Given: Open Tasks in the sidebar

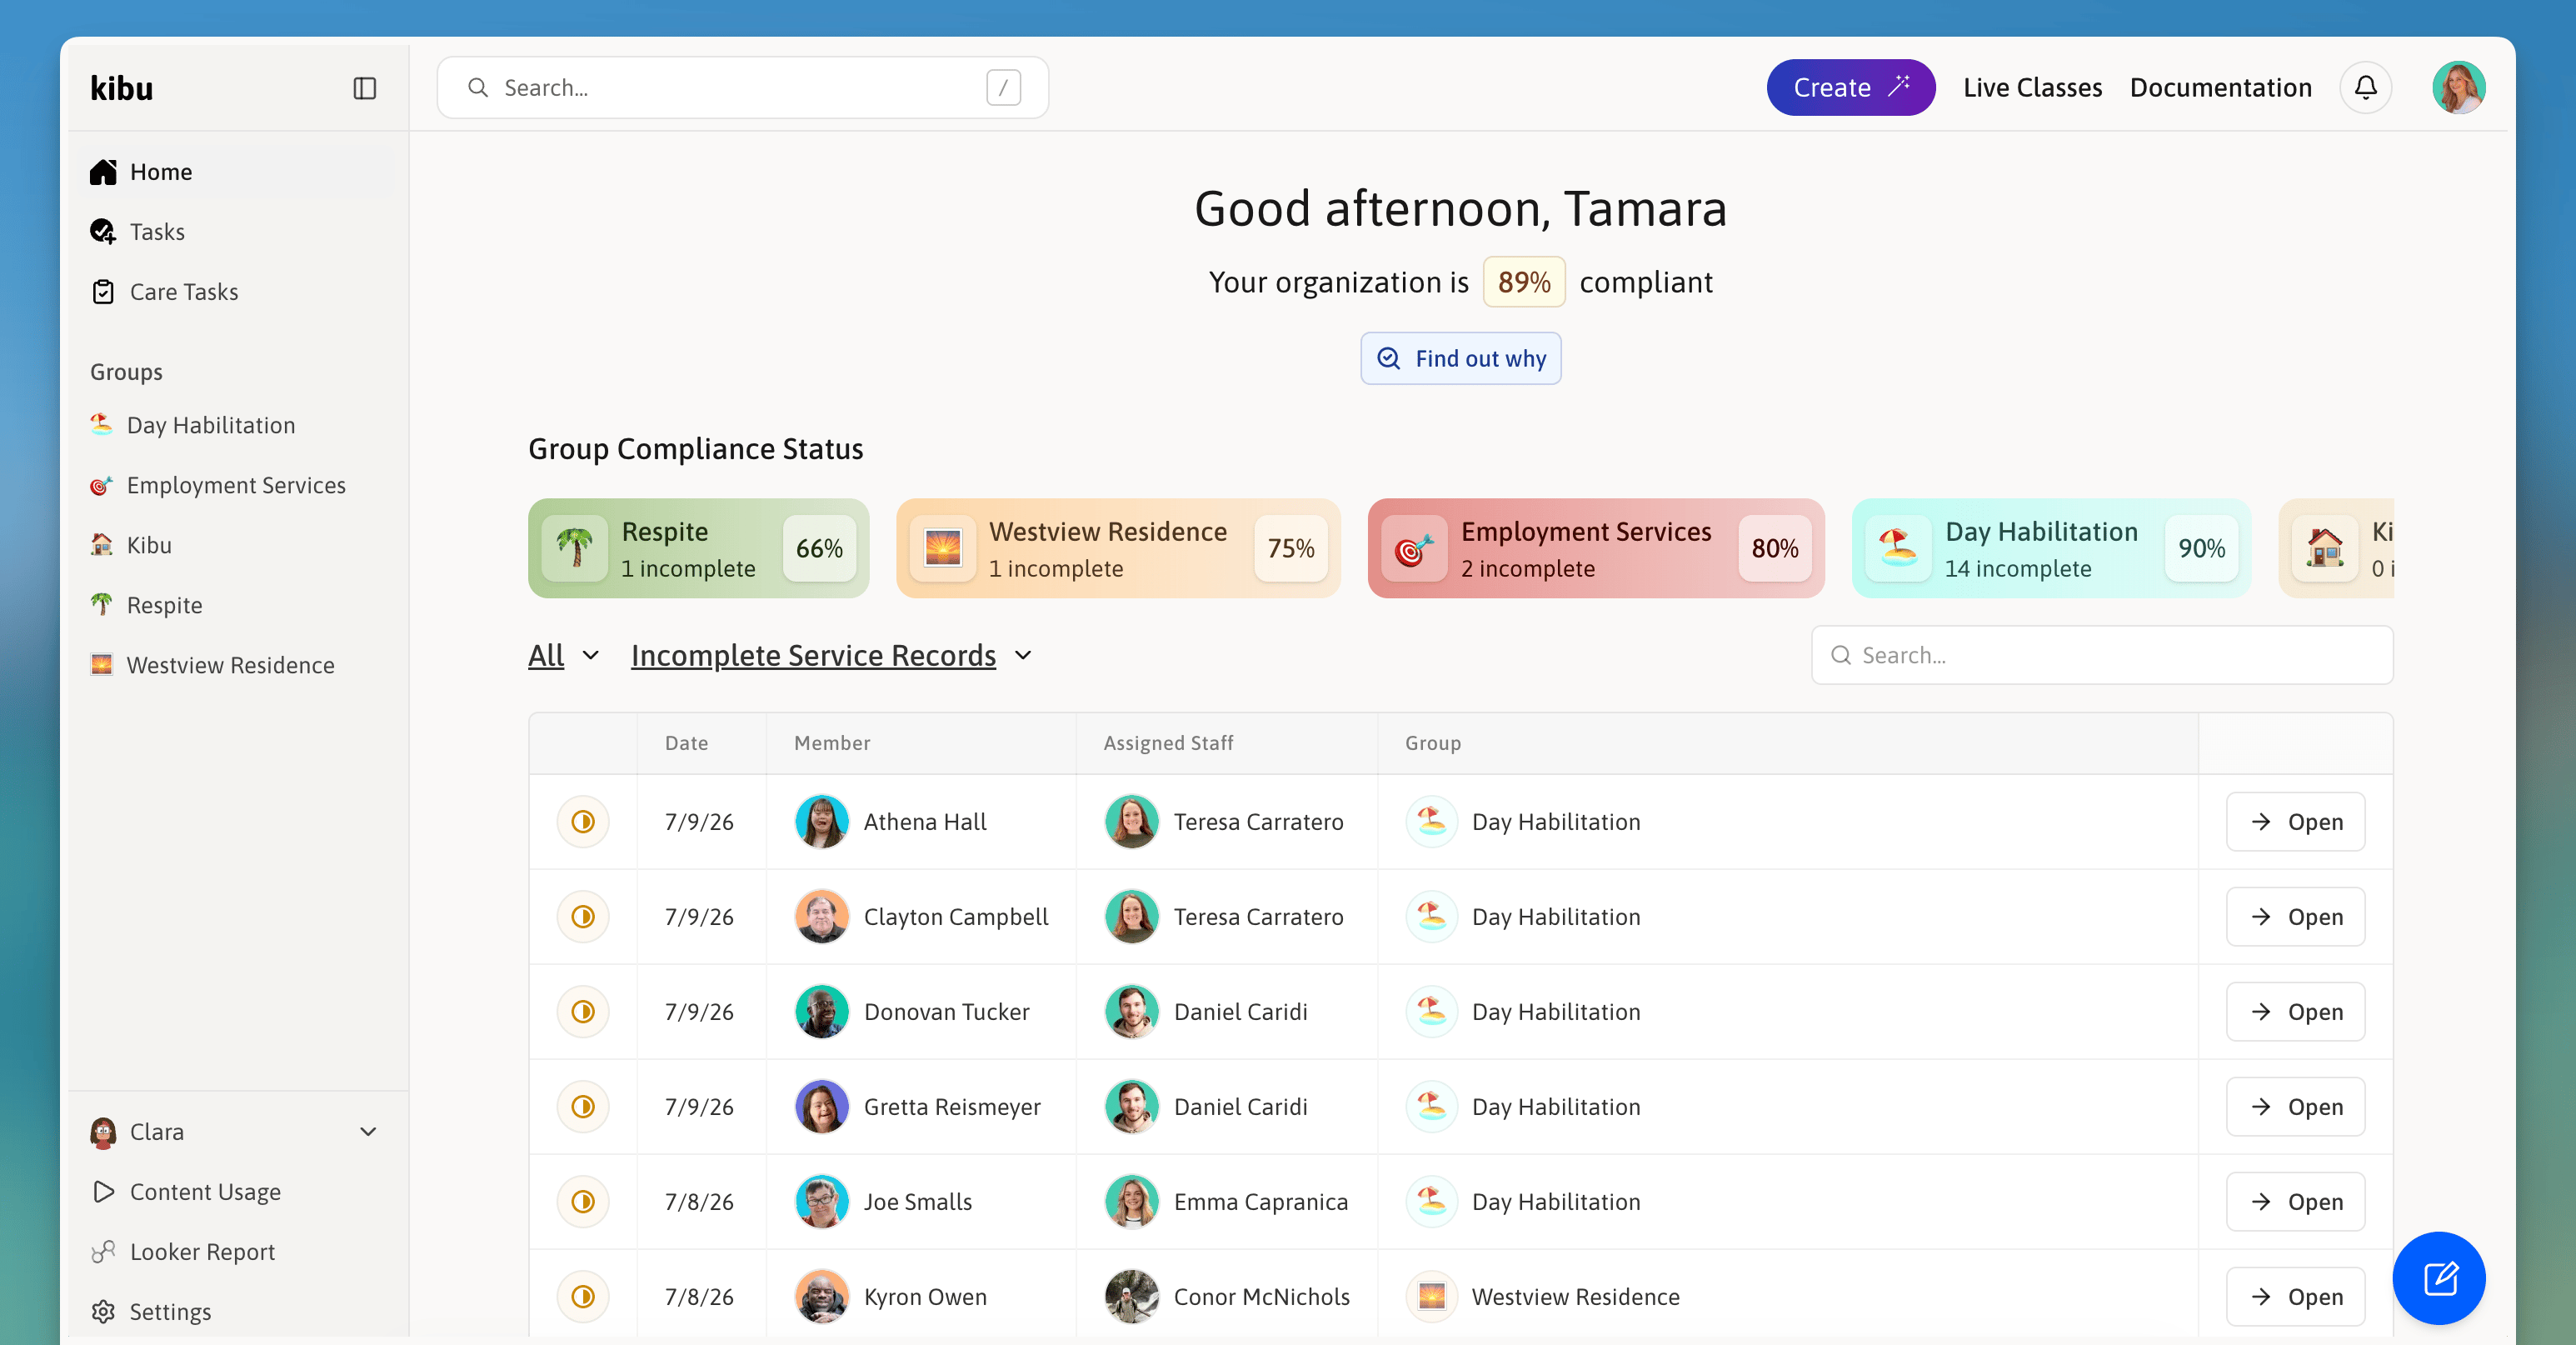Looking at the screenshot, I should tap(238, 232).
